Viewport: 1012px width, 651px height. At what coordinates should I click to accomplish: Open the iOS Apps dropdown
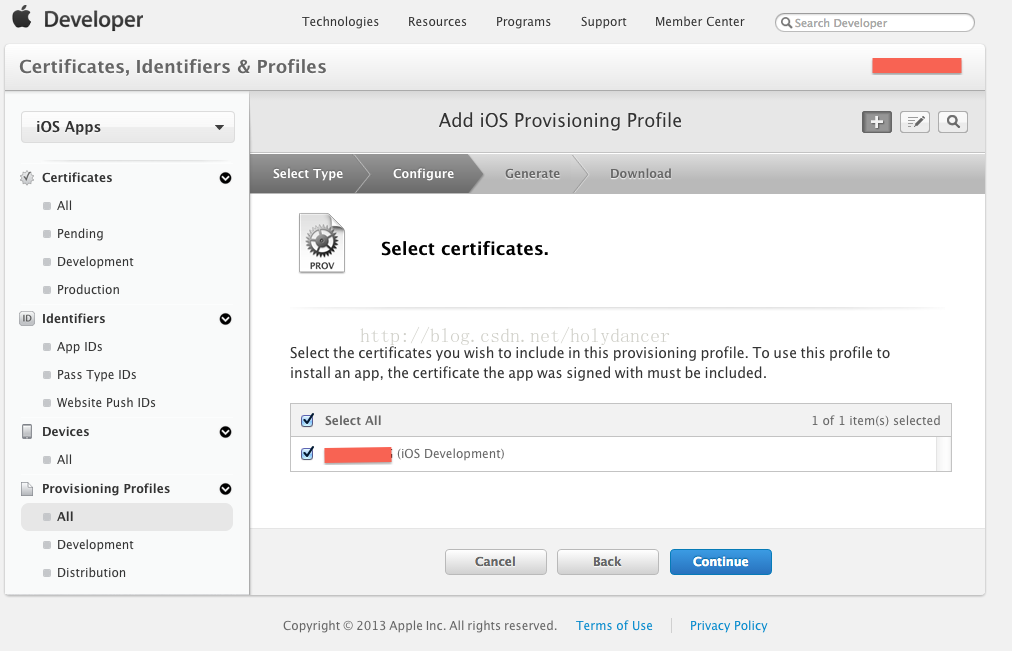[128, 127]
